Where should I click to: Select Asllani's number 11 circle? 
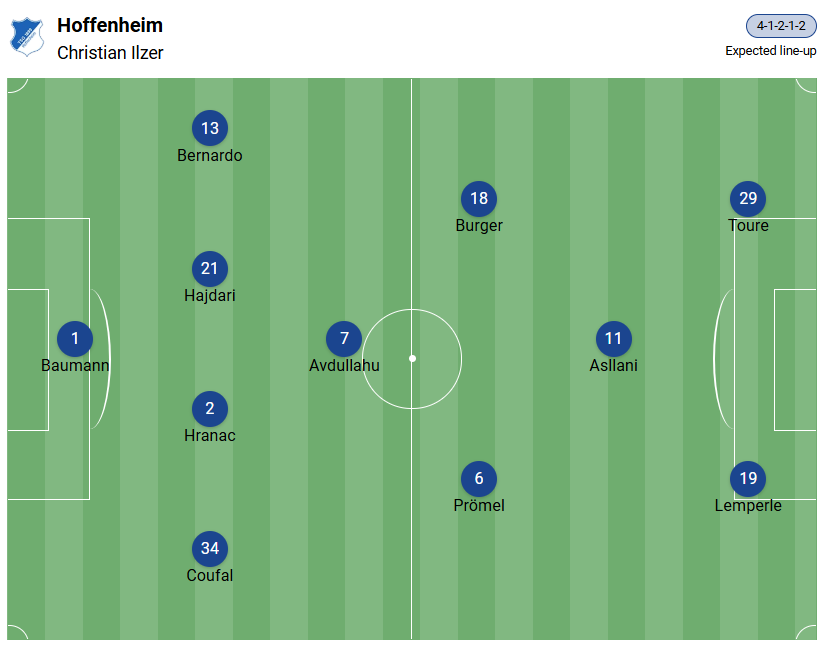click(x=614, y=339)
